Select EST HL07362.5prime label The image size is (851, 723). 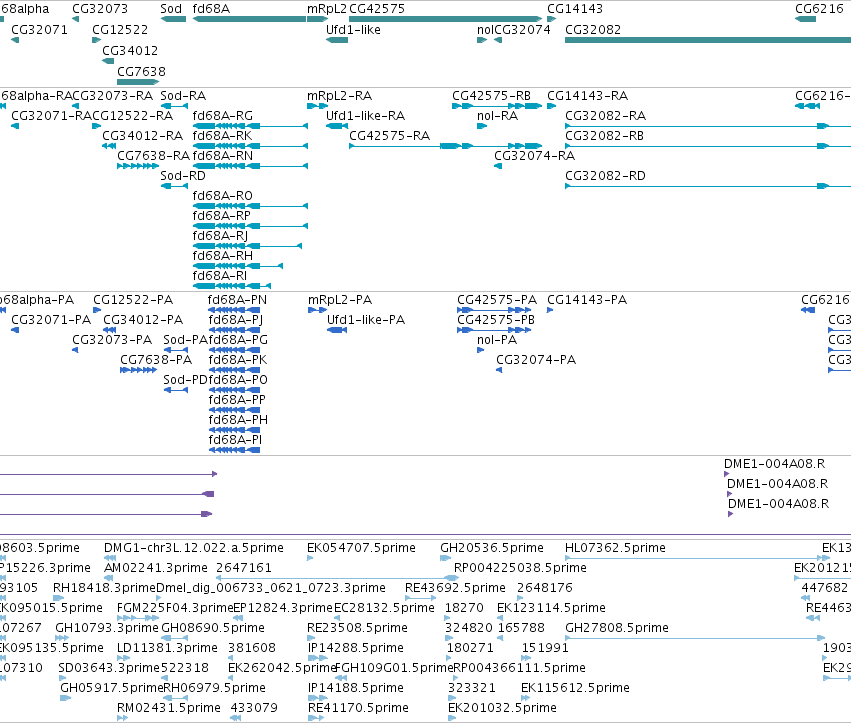[x=615, y=548]
